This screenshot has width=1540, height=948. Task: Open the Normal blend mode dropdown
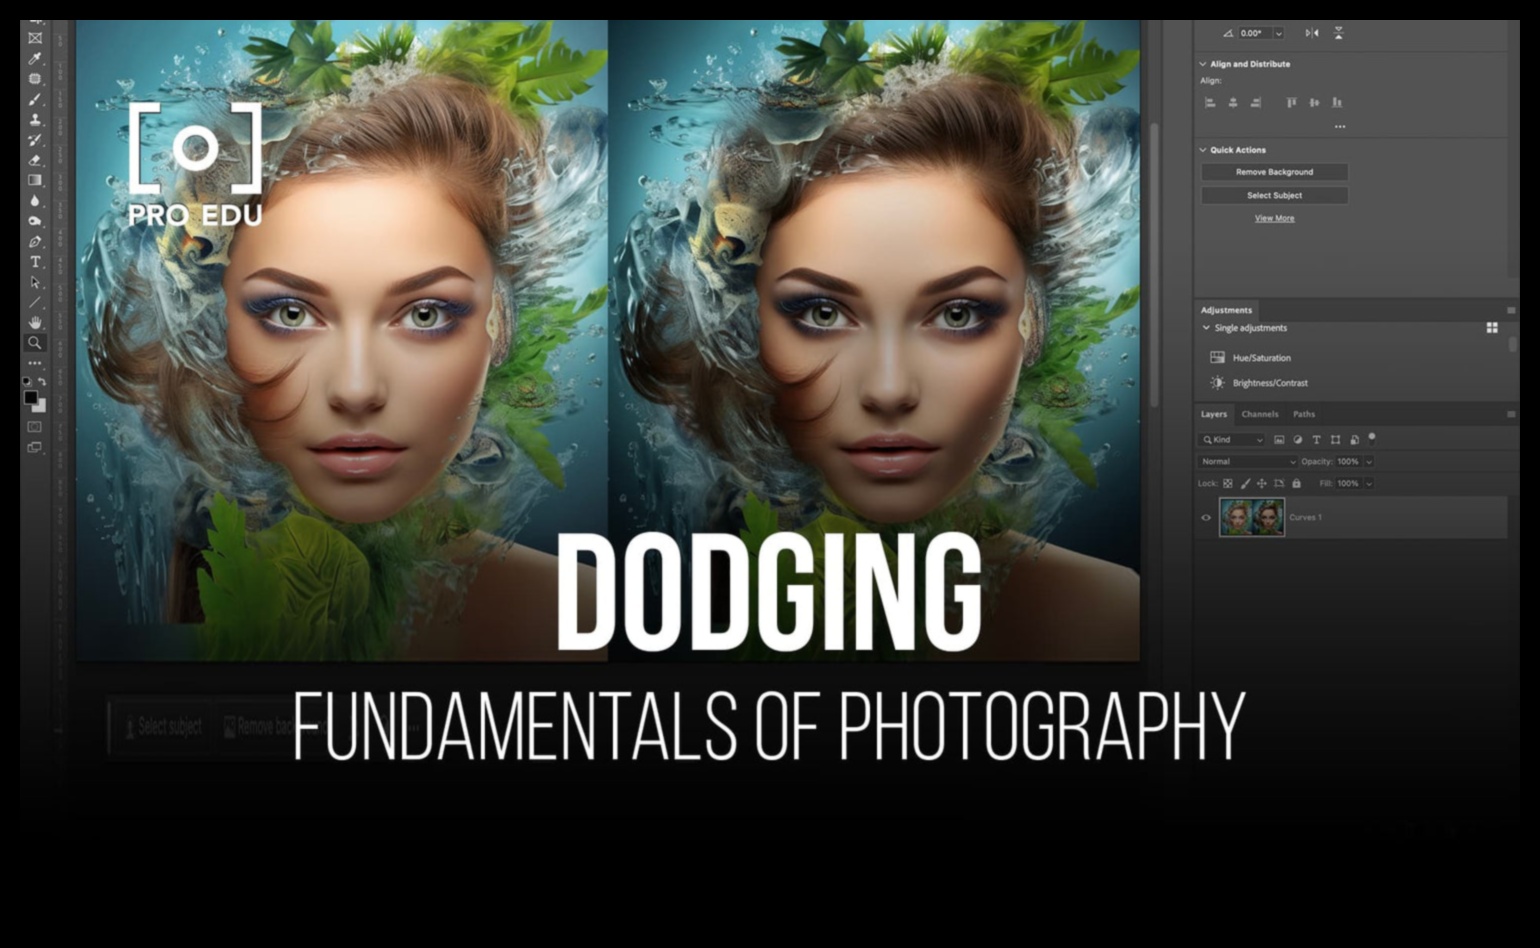[1248, 462]
